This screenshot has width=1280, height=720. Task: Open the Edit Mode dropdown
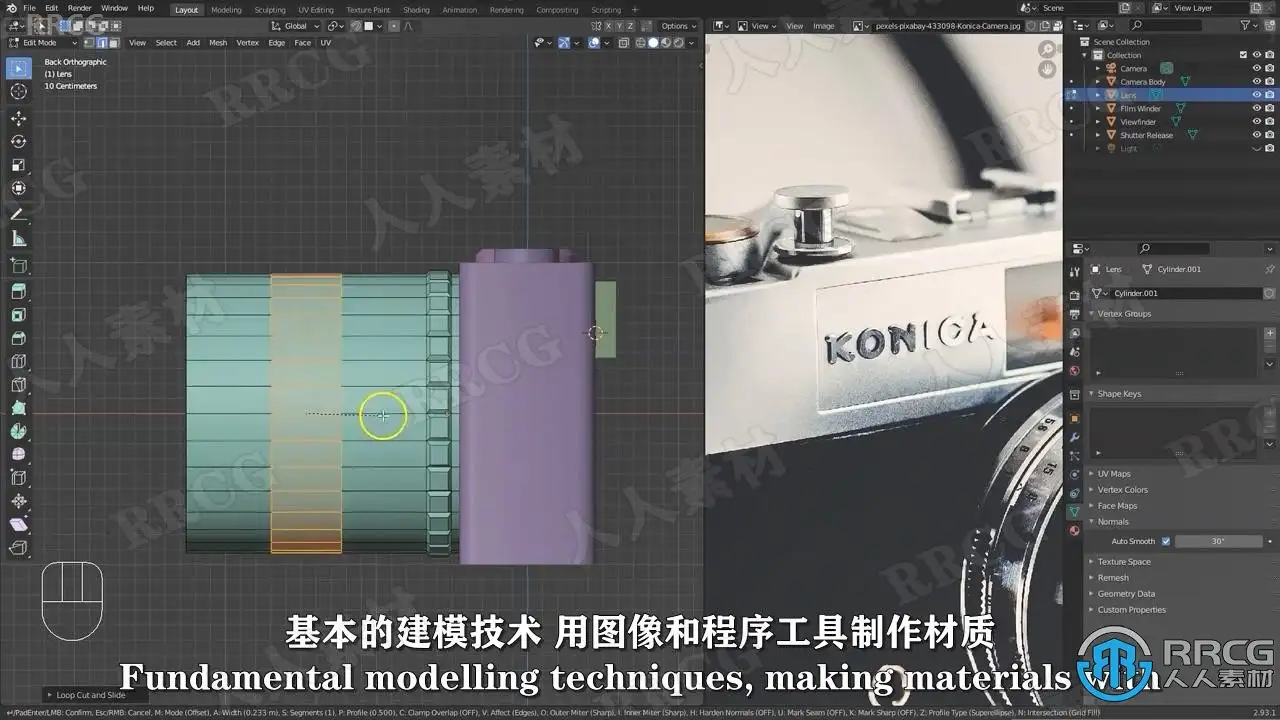(x=42, y=43)
